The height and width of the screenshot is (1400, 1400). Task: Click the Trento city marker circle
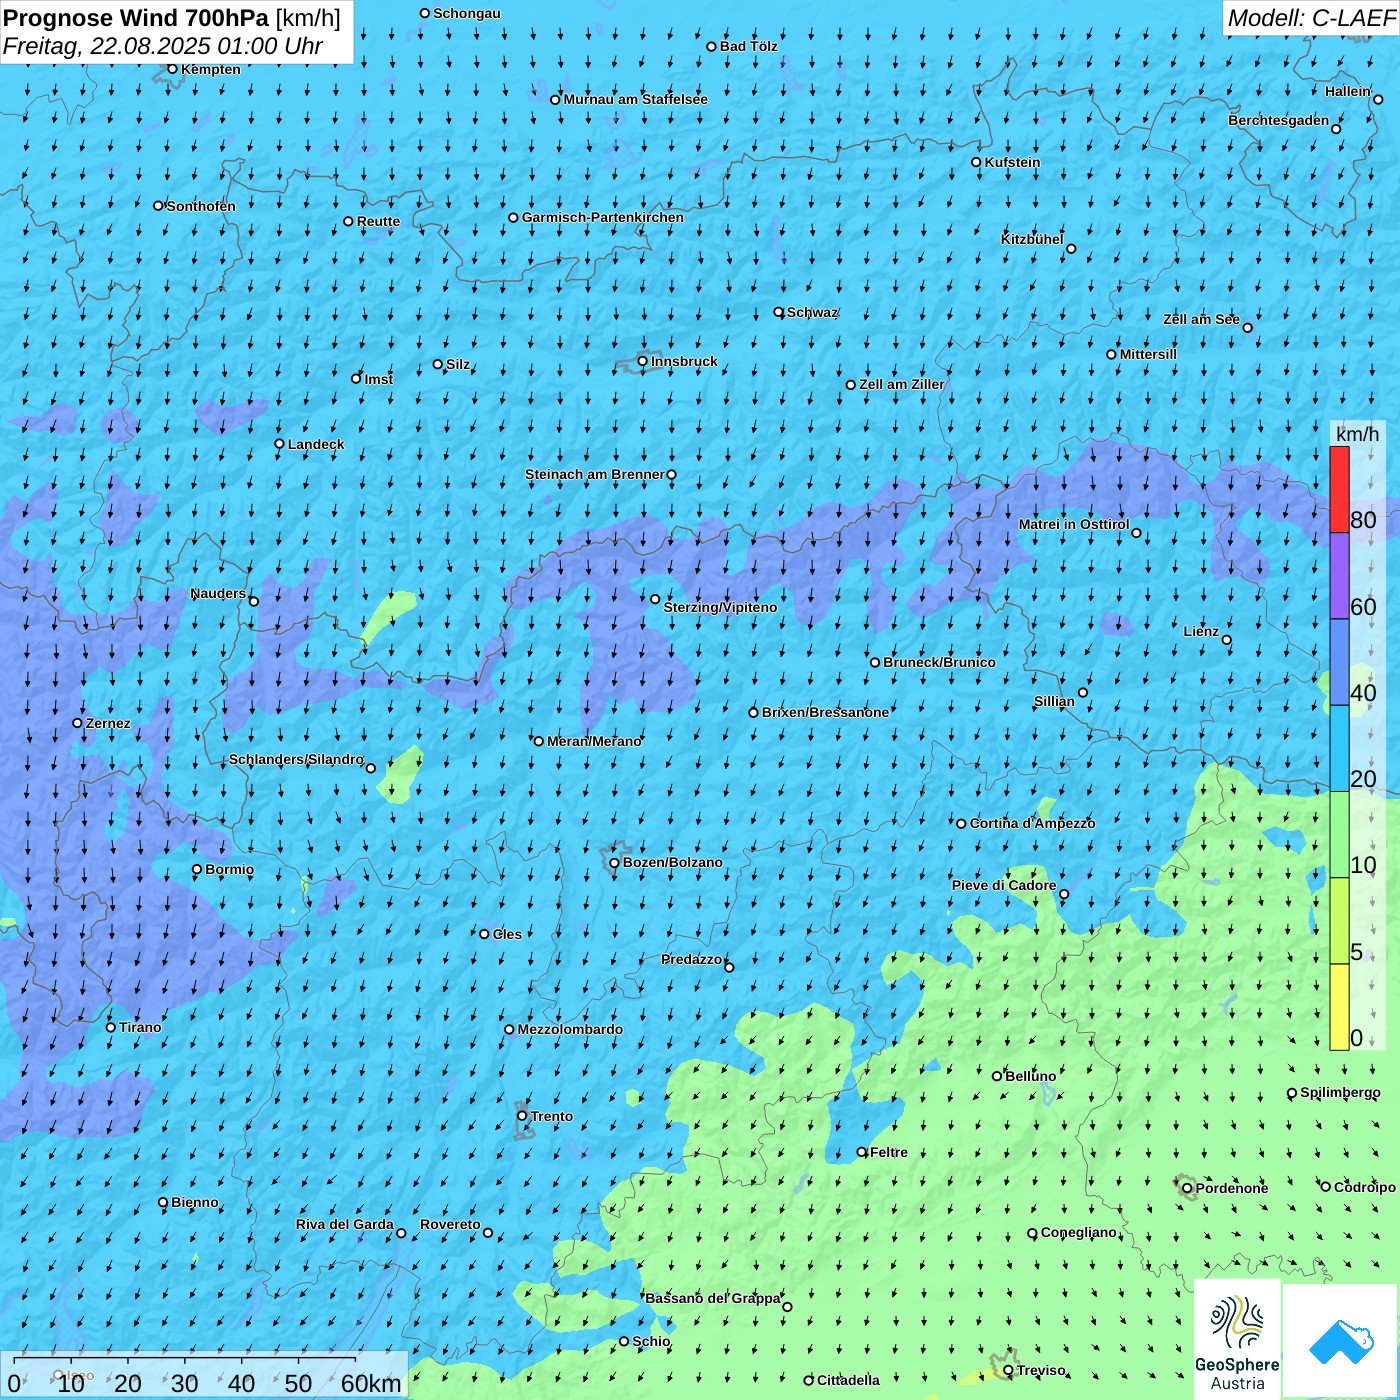click(522, 1116)
